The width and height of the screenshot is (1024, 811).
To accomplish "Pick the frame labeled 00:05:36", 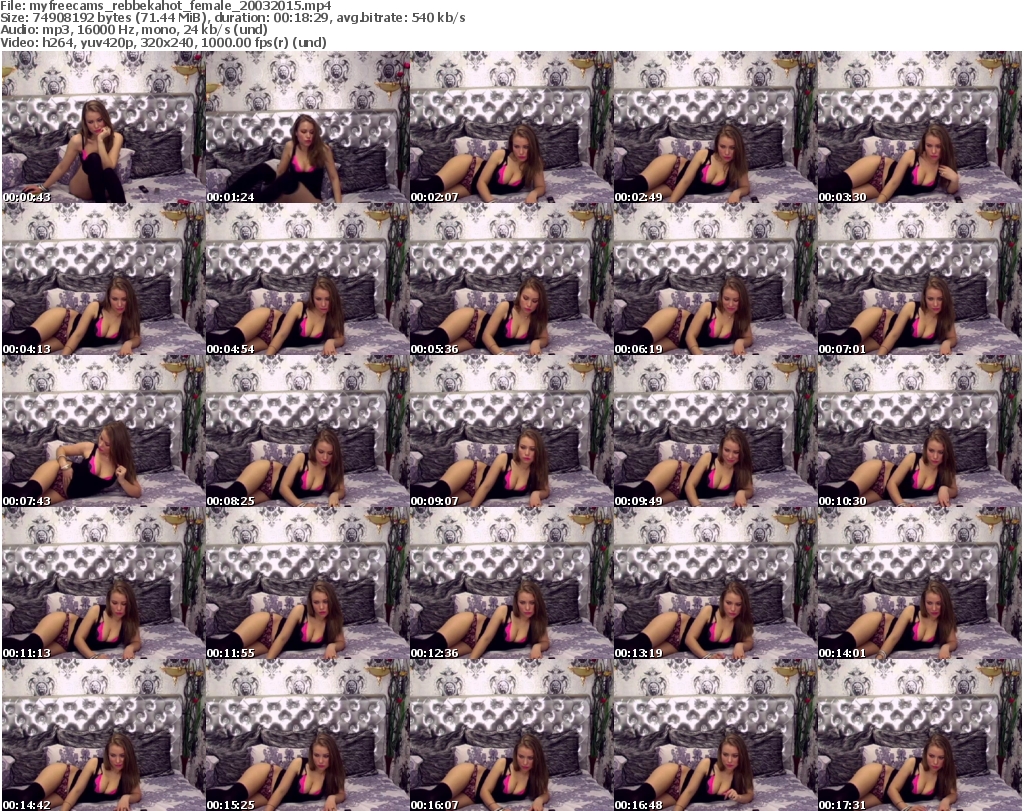I will [x=511, y=279].
